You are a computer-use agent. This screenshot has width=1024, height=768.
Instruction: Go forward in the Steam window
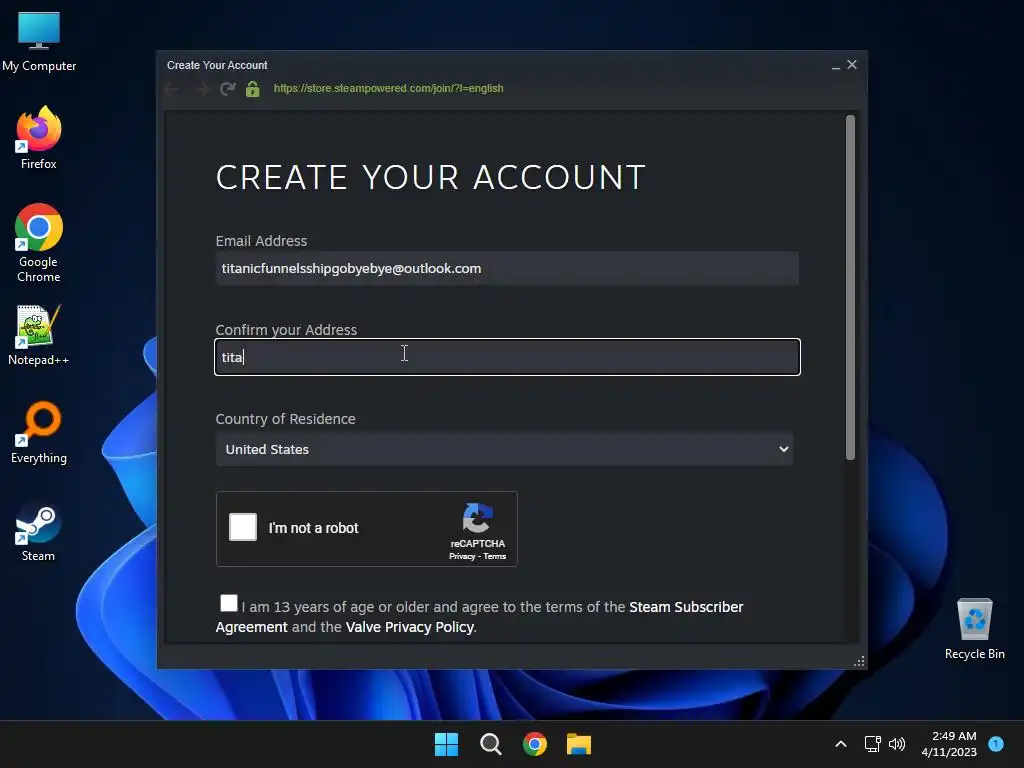tap(201, 89)
